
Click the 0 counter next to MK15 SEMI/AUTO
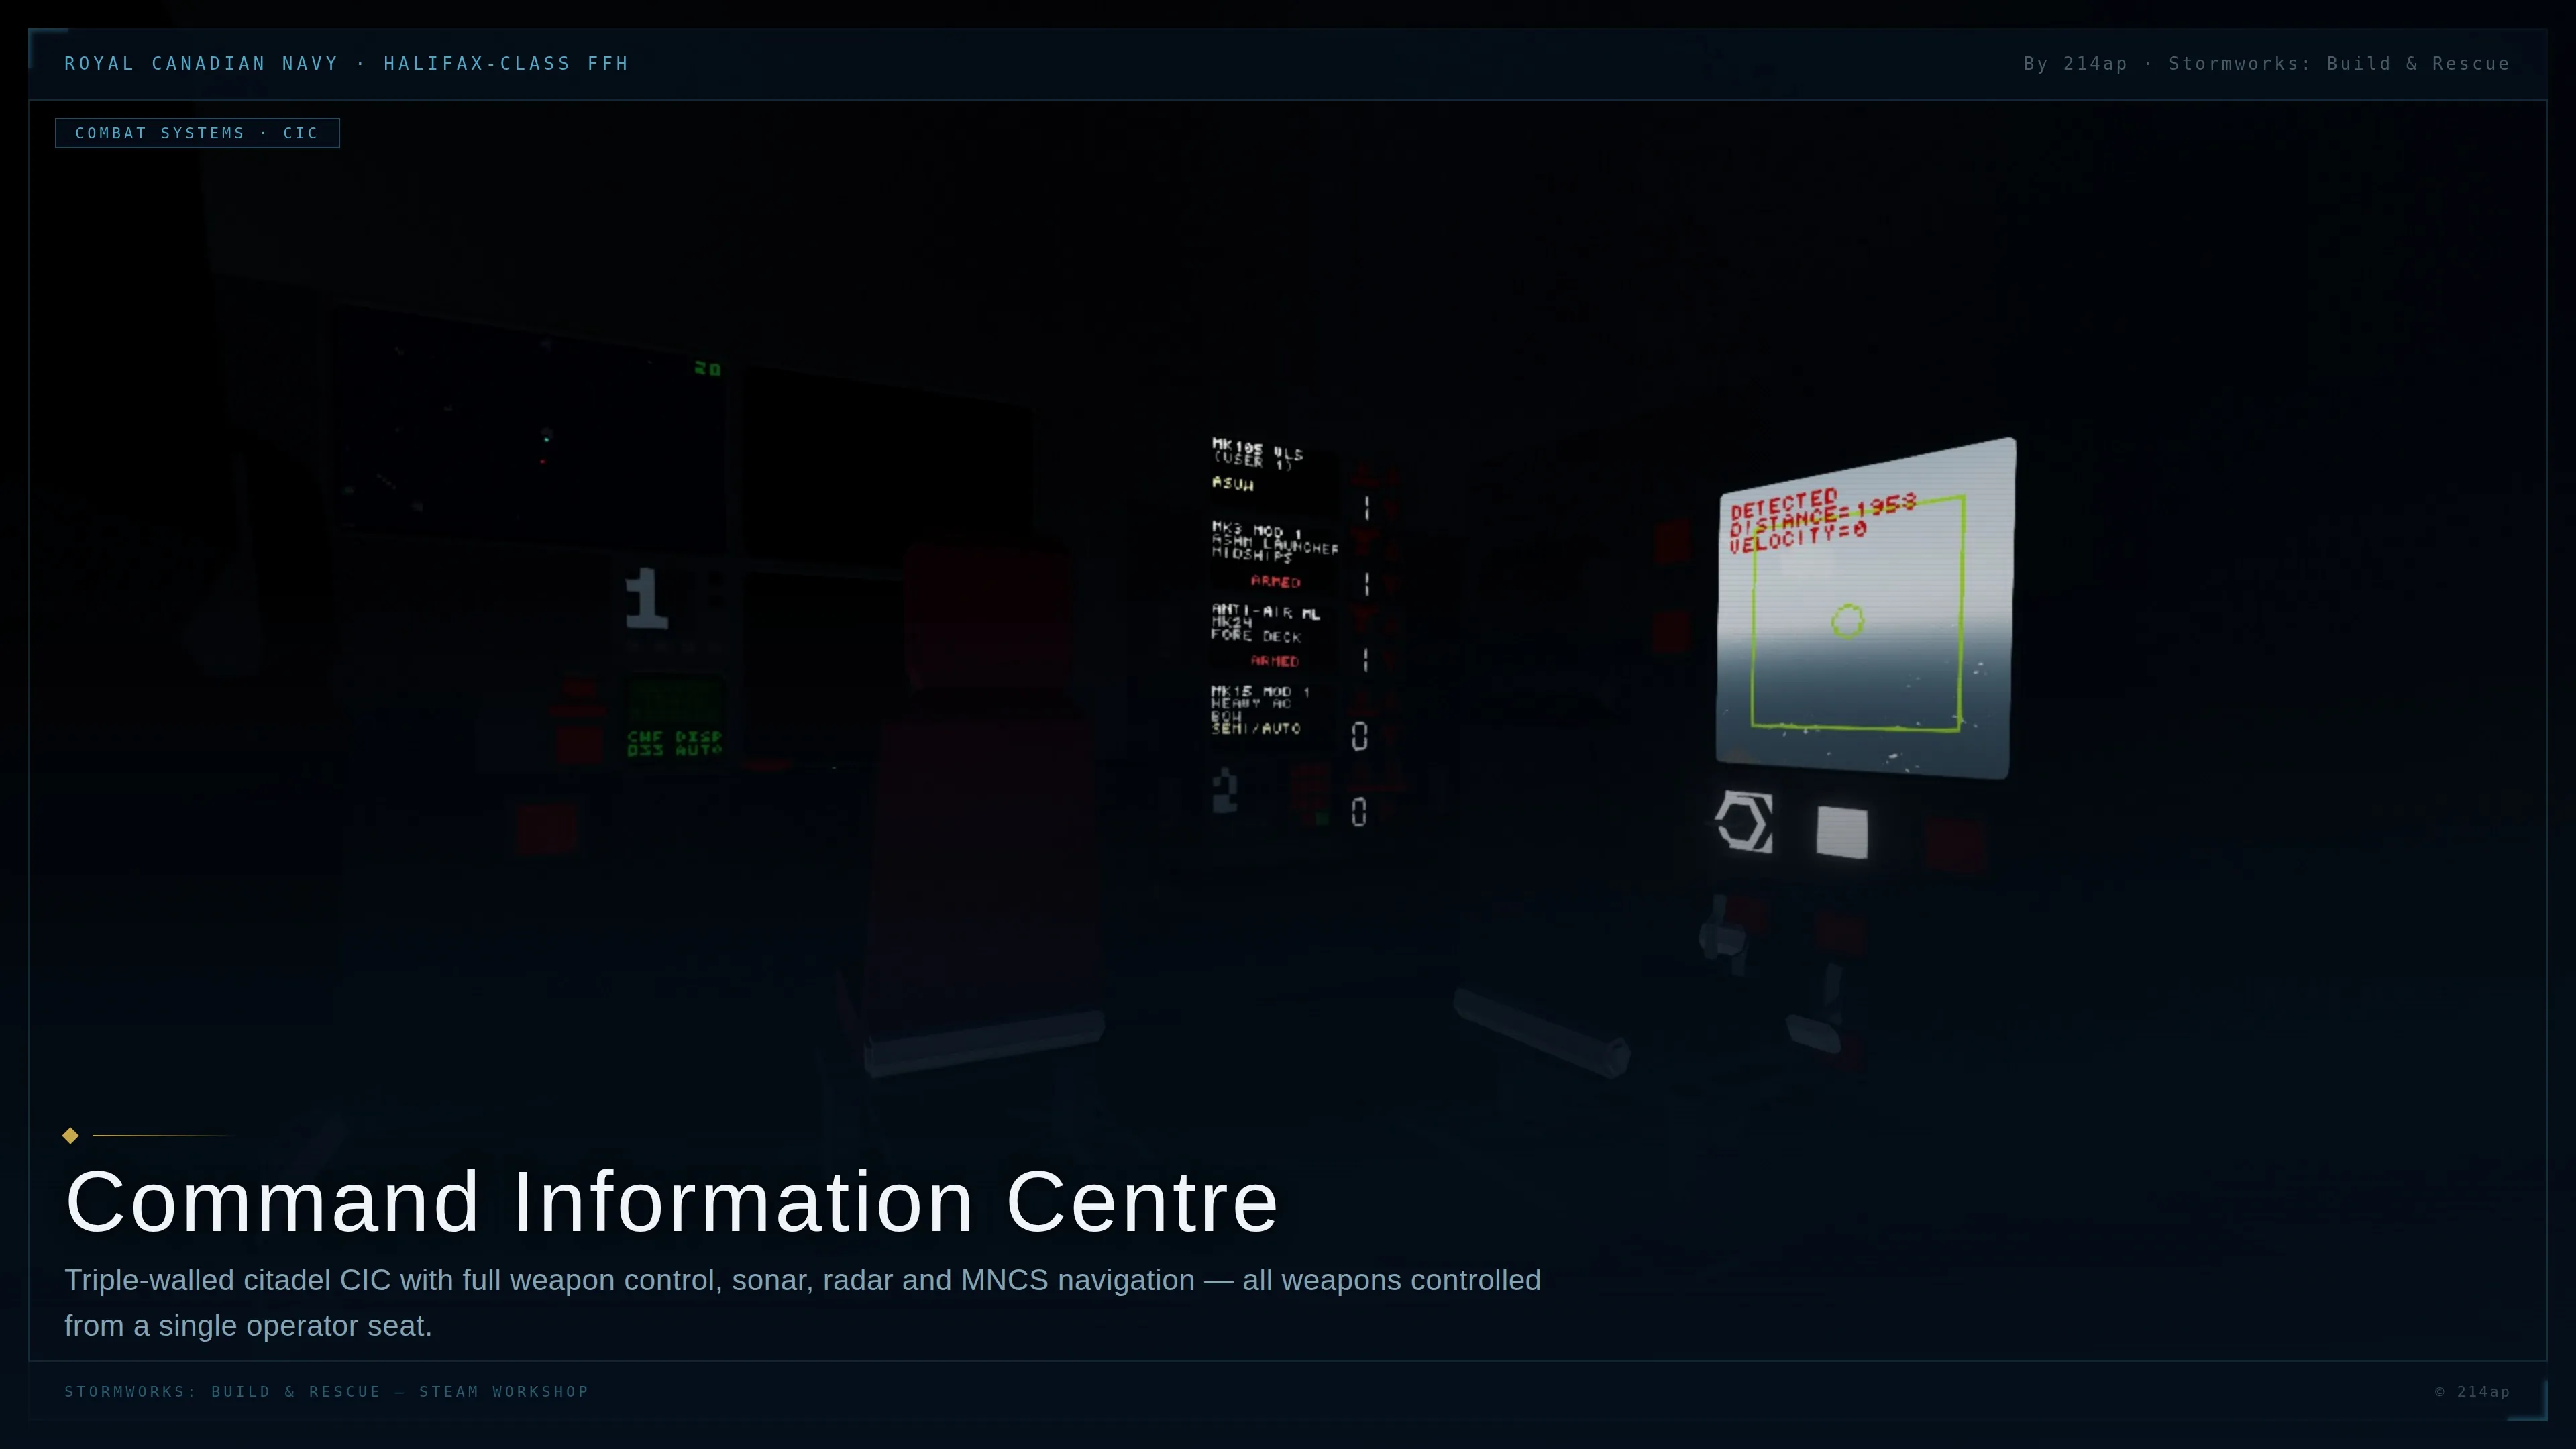coord(1359,736)
